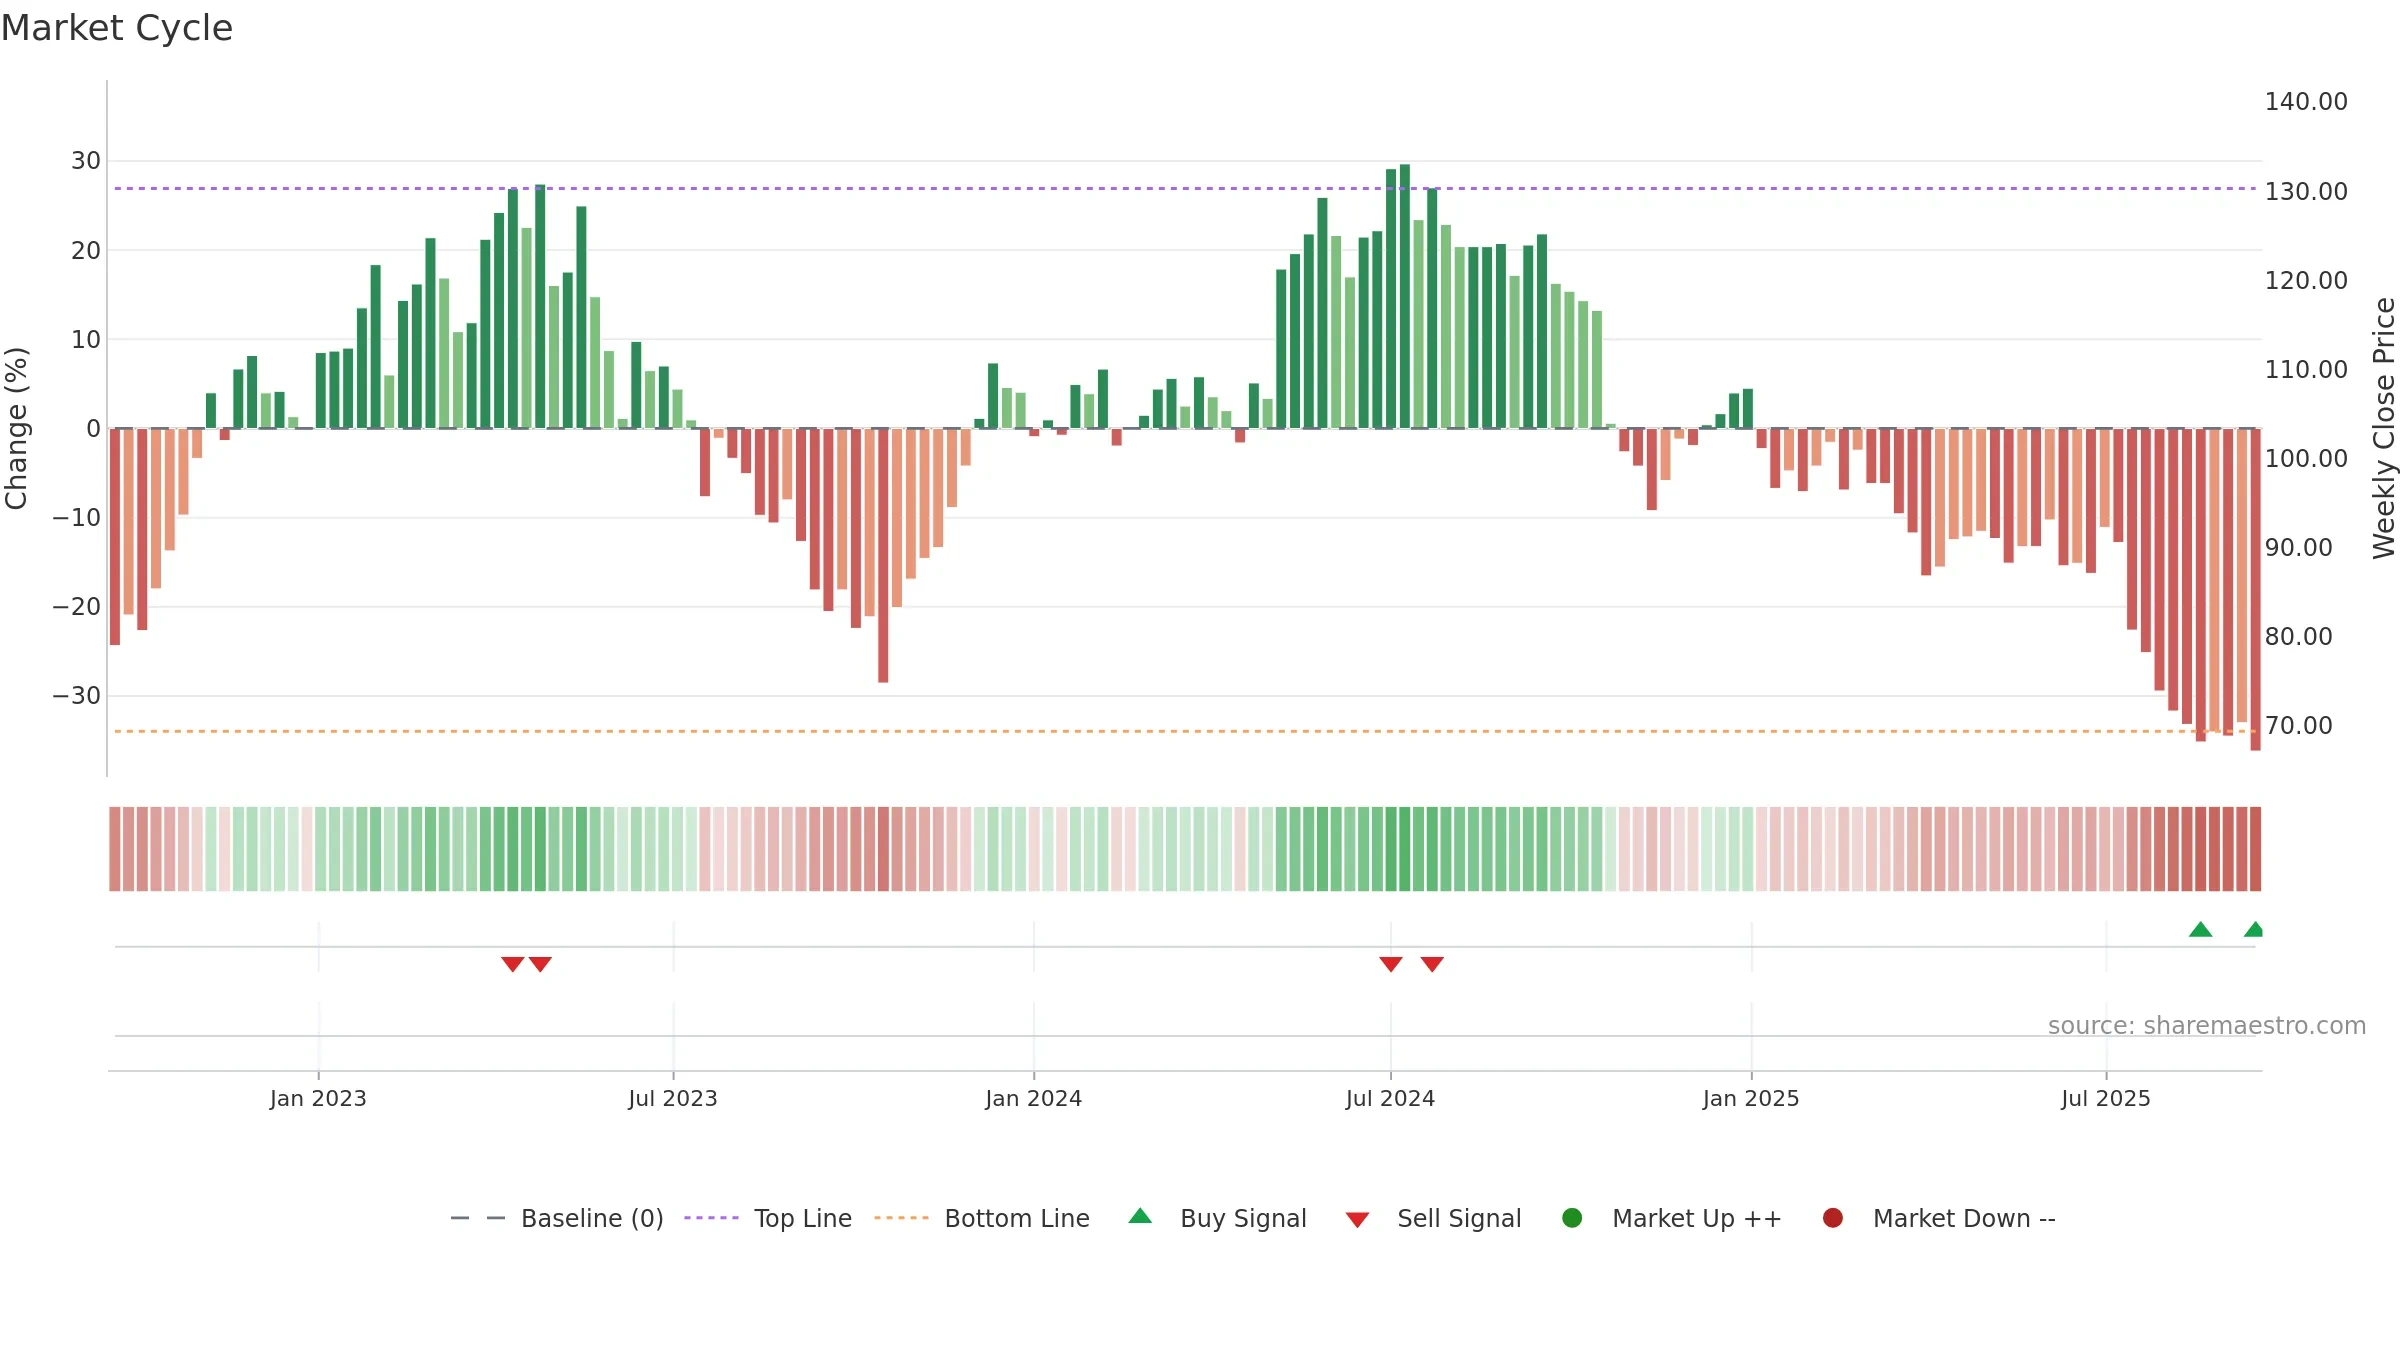Toggle the Baseline (0) legend label
Screen dimensions: 2400x1350
coord(592,1218)
